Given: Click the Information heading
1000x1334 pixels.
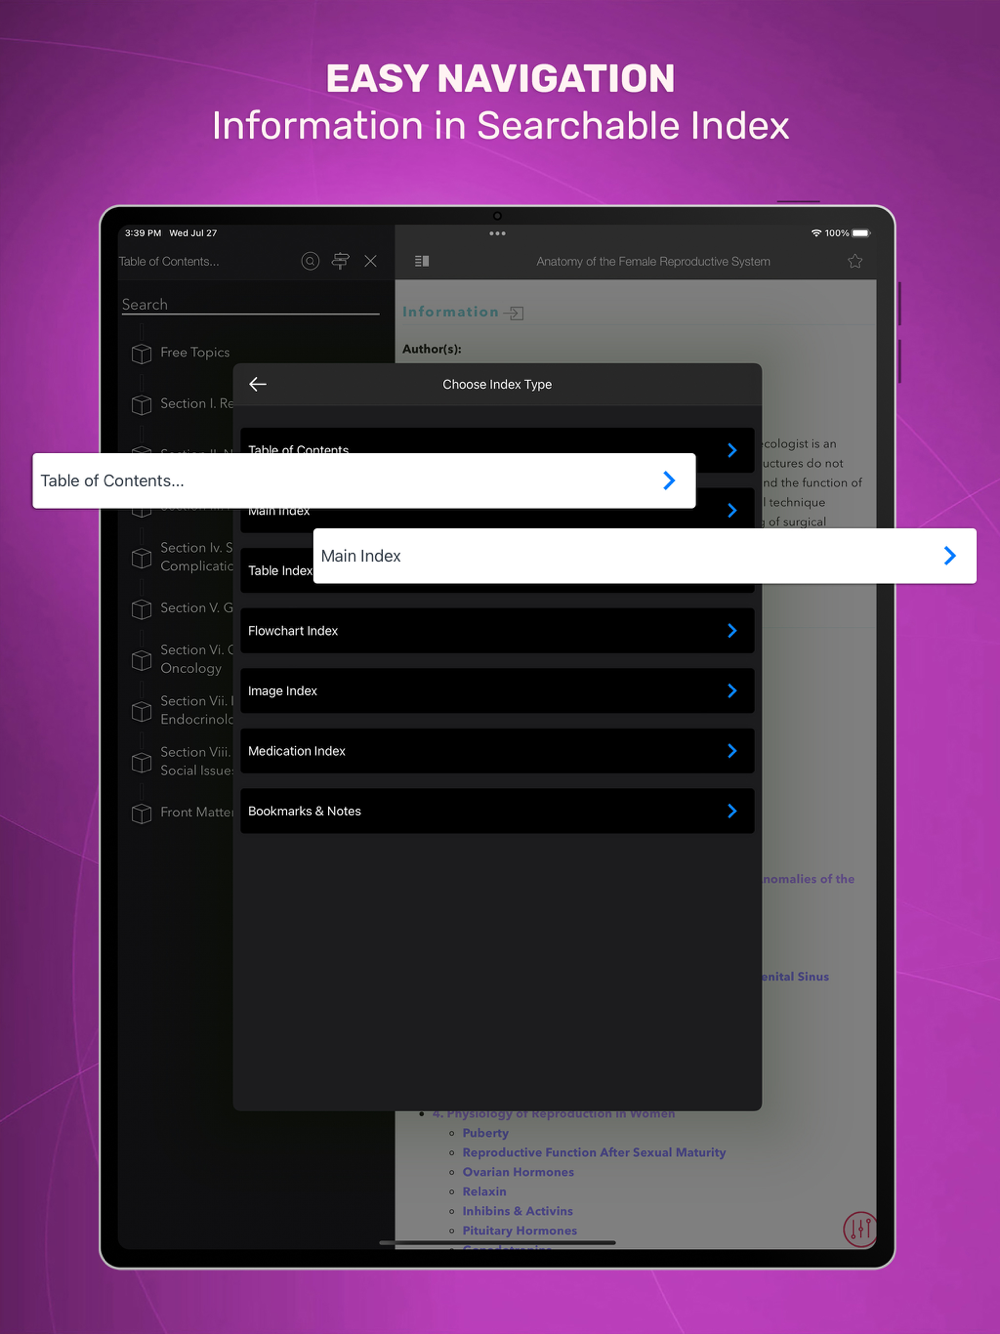Looking at the screenshot, I should [x=450, y=312].
